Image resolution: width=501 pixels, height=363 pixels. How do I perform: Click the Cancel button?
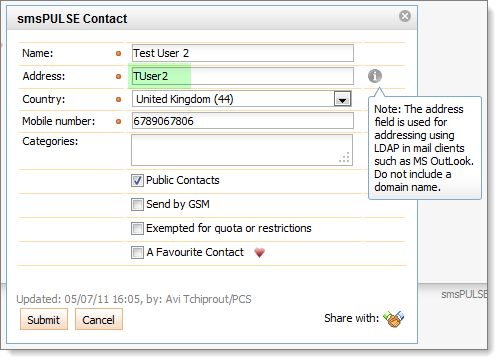[x=99, y=319]
